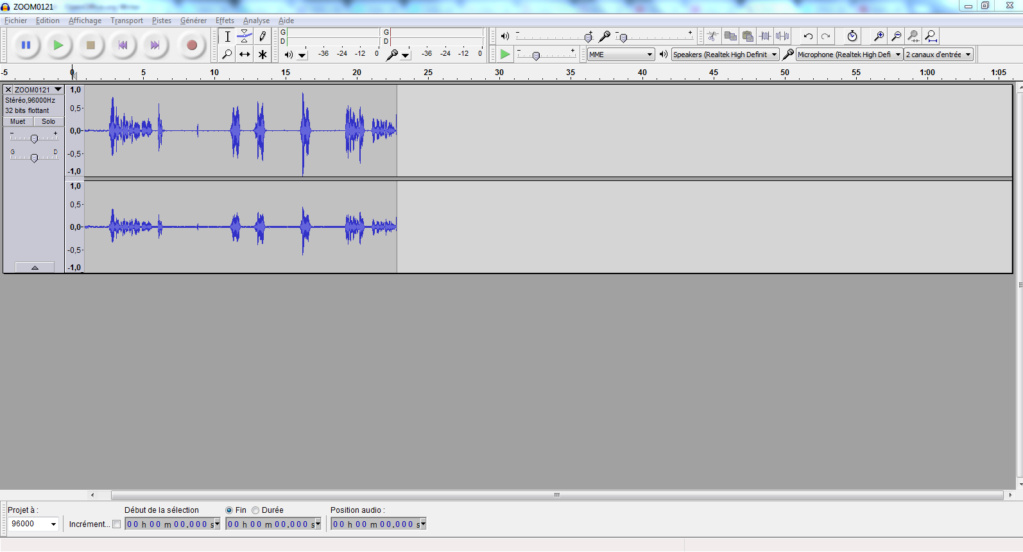Select the Durée radio button

coord(255,510)
